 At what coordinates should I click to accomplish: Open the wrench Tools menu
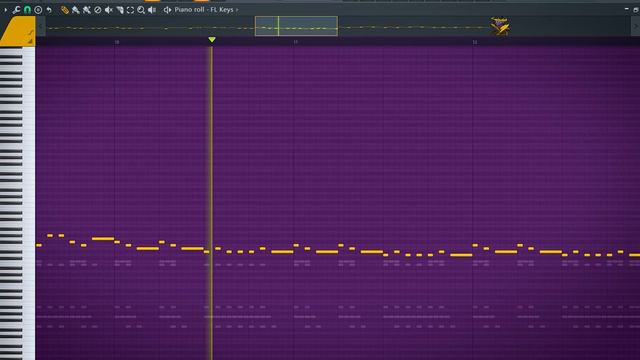click(x=16, y=9)
